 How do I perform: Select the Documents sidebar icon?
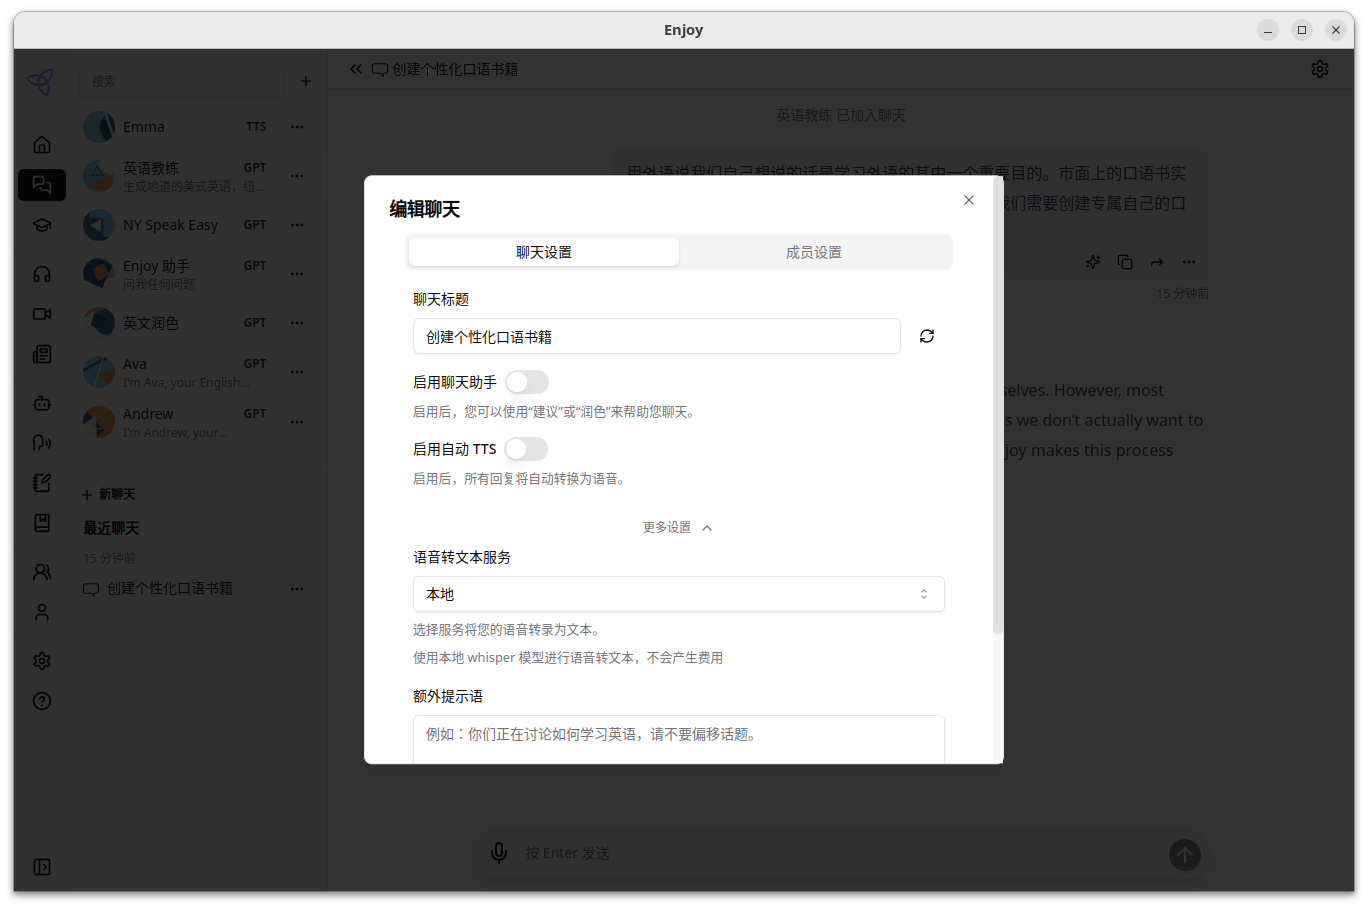click(42, 354)
